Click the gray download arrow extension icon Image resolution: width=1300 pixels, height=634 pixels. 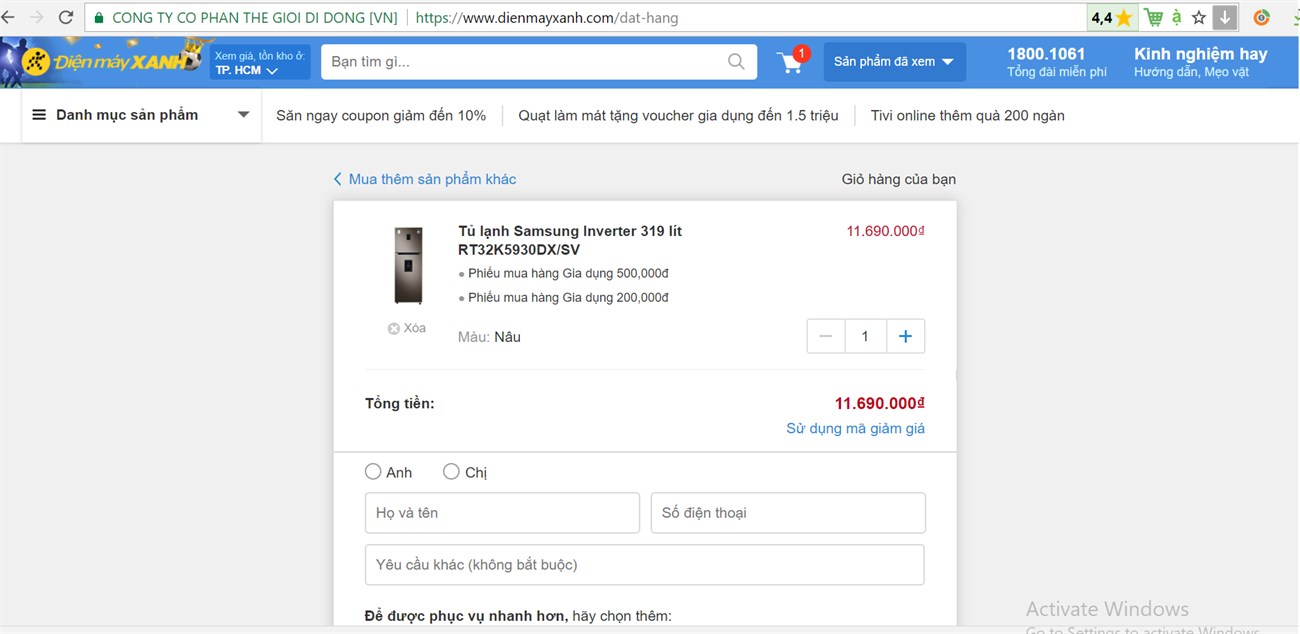click(1225, 18)
